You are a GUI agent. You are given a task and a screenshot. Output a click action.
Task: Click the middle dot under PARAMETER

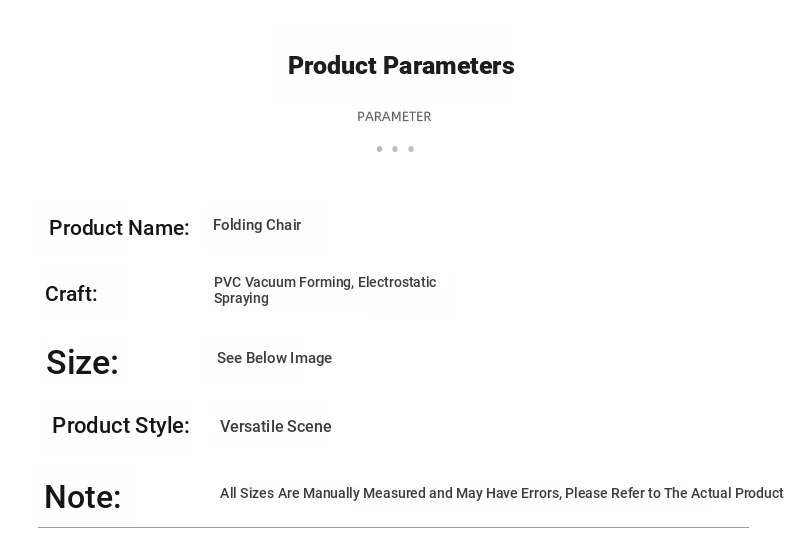[x=395, y=149]
